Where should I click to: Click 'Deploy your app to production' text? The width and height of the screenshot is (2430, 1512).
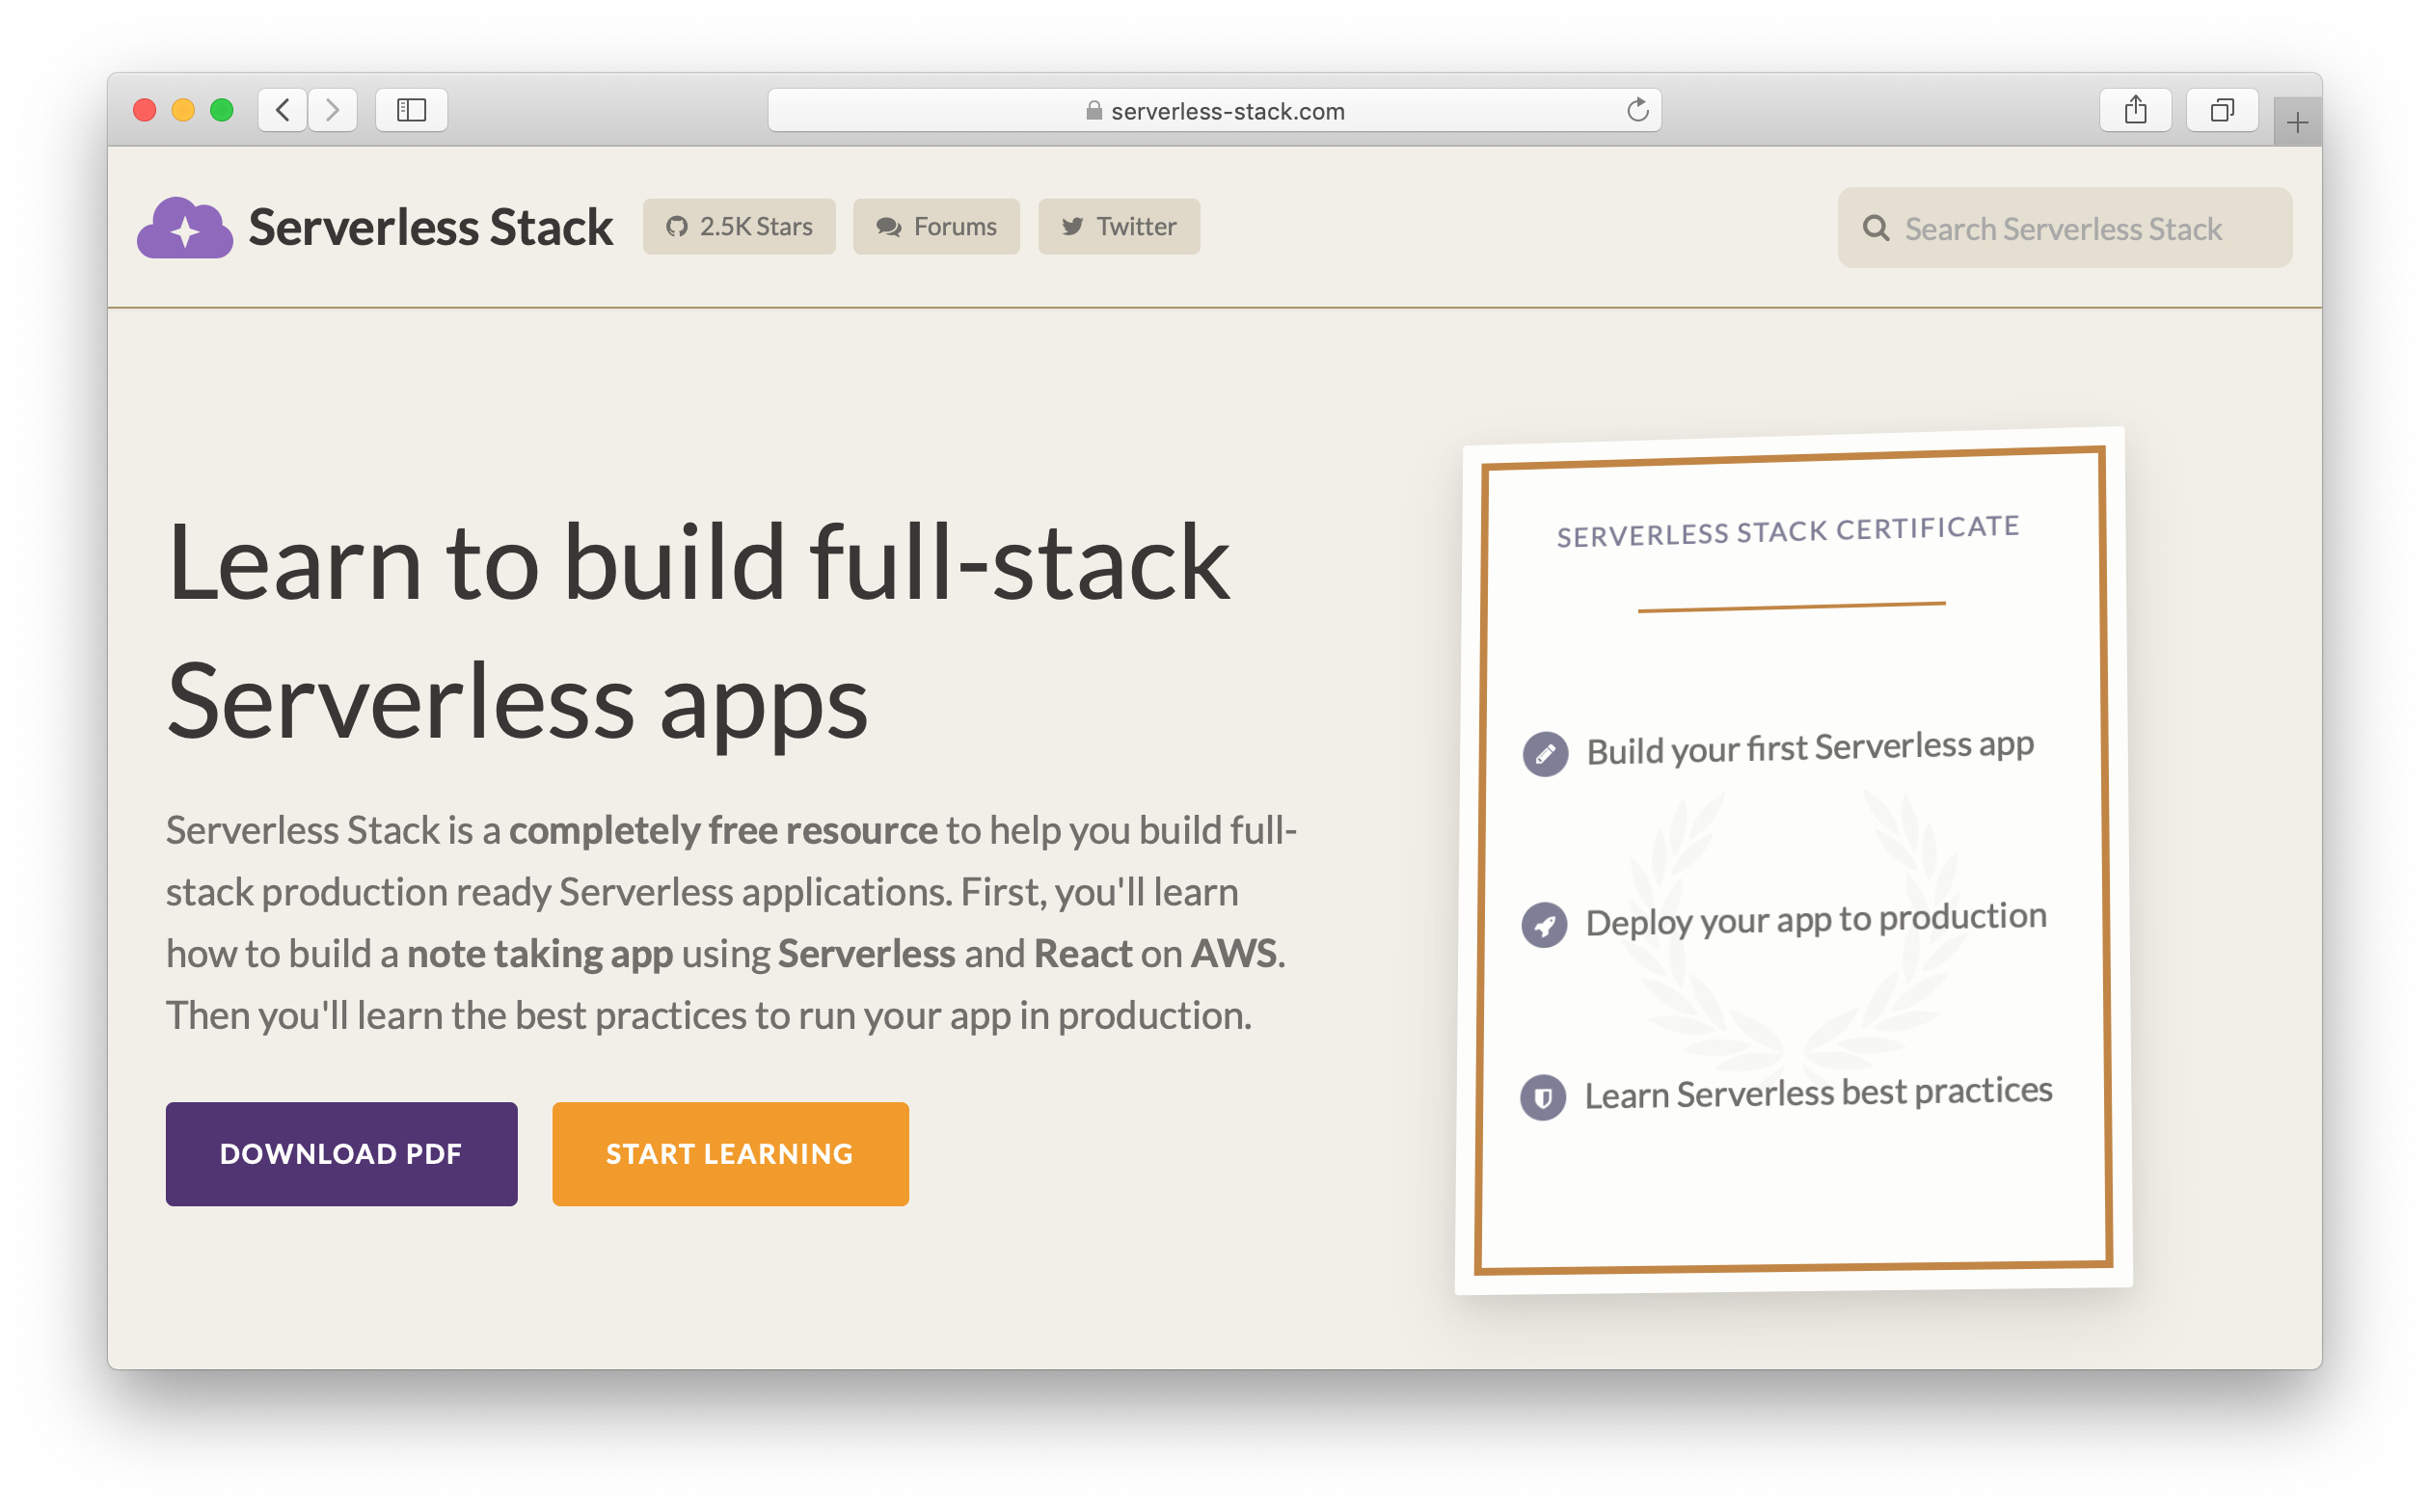pos(1816,920)
